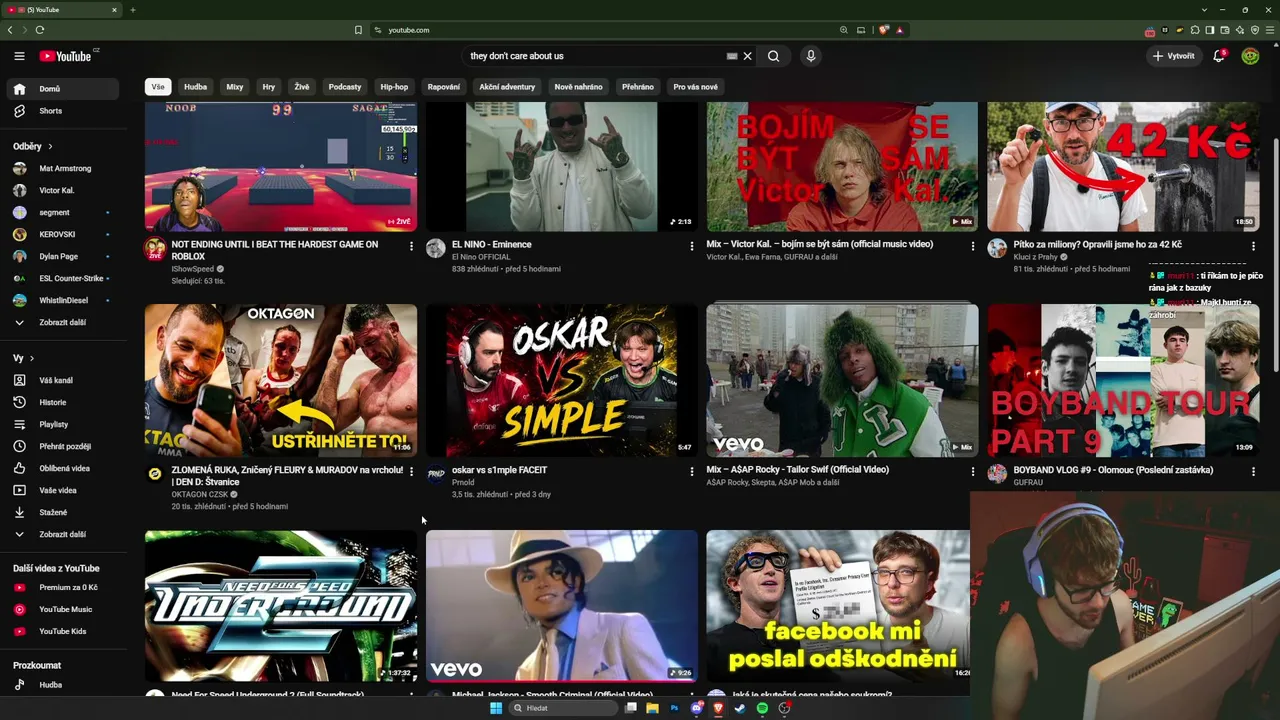Select the Hry filter chip
The width and height of the screenshot is (1280, 720).
269,87
